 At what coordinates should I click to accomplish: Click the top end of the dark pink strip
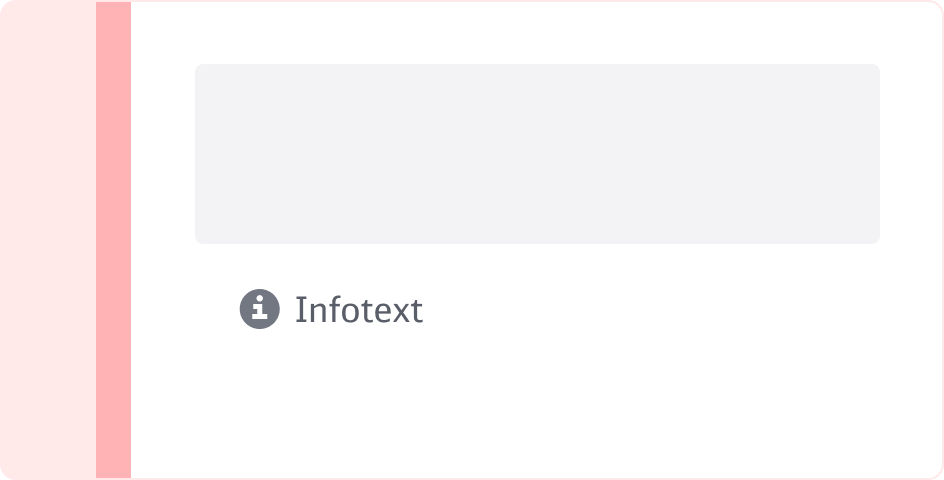(113, 8)
